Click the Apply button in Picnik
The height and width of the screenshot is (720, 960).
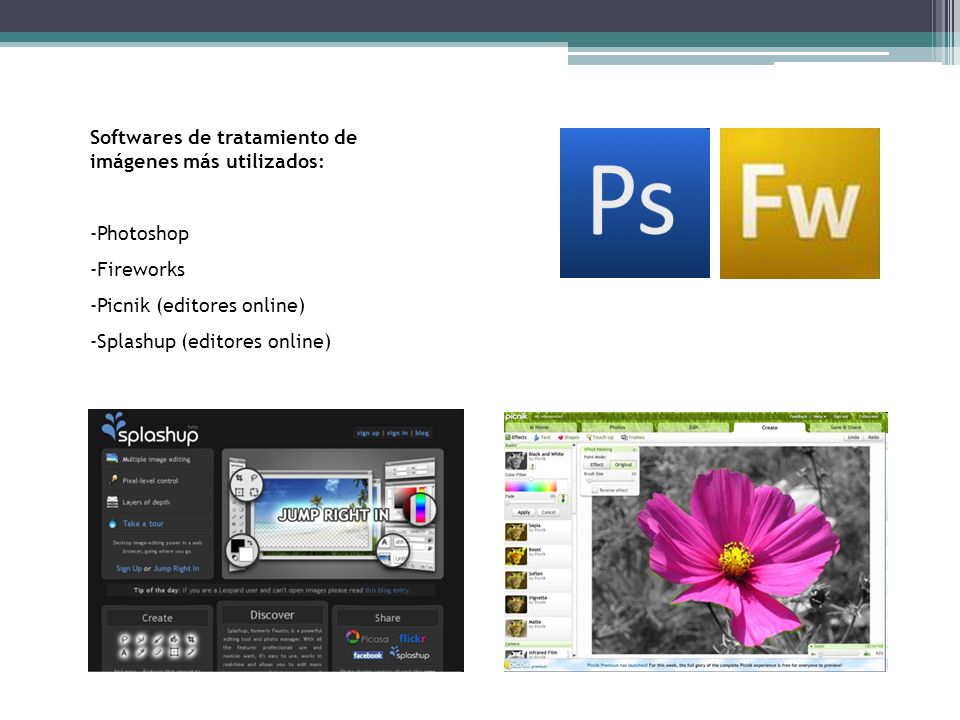tap(523, 512)
